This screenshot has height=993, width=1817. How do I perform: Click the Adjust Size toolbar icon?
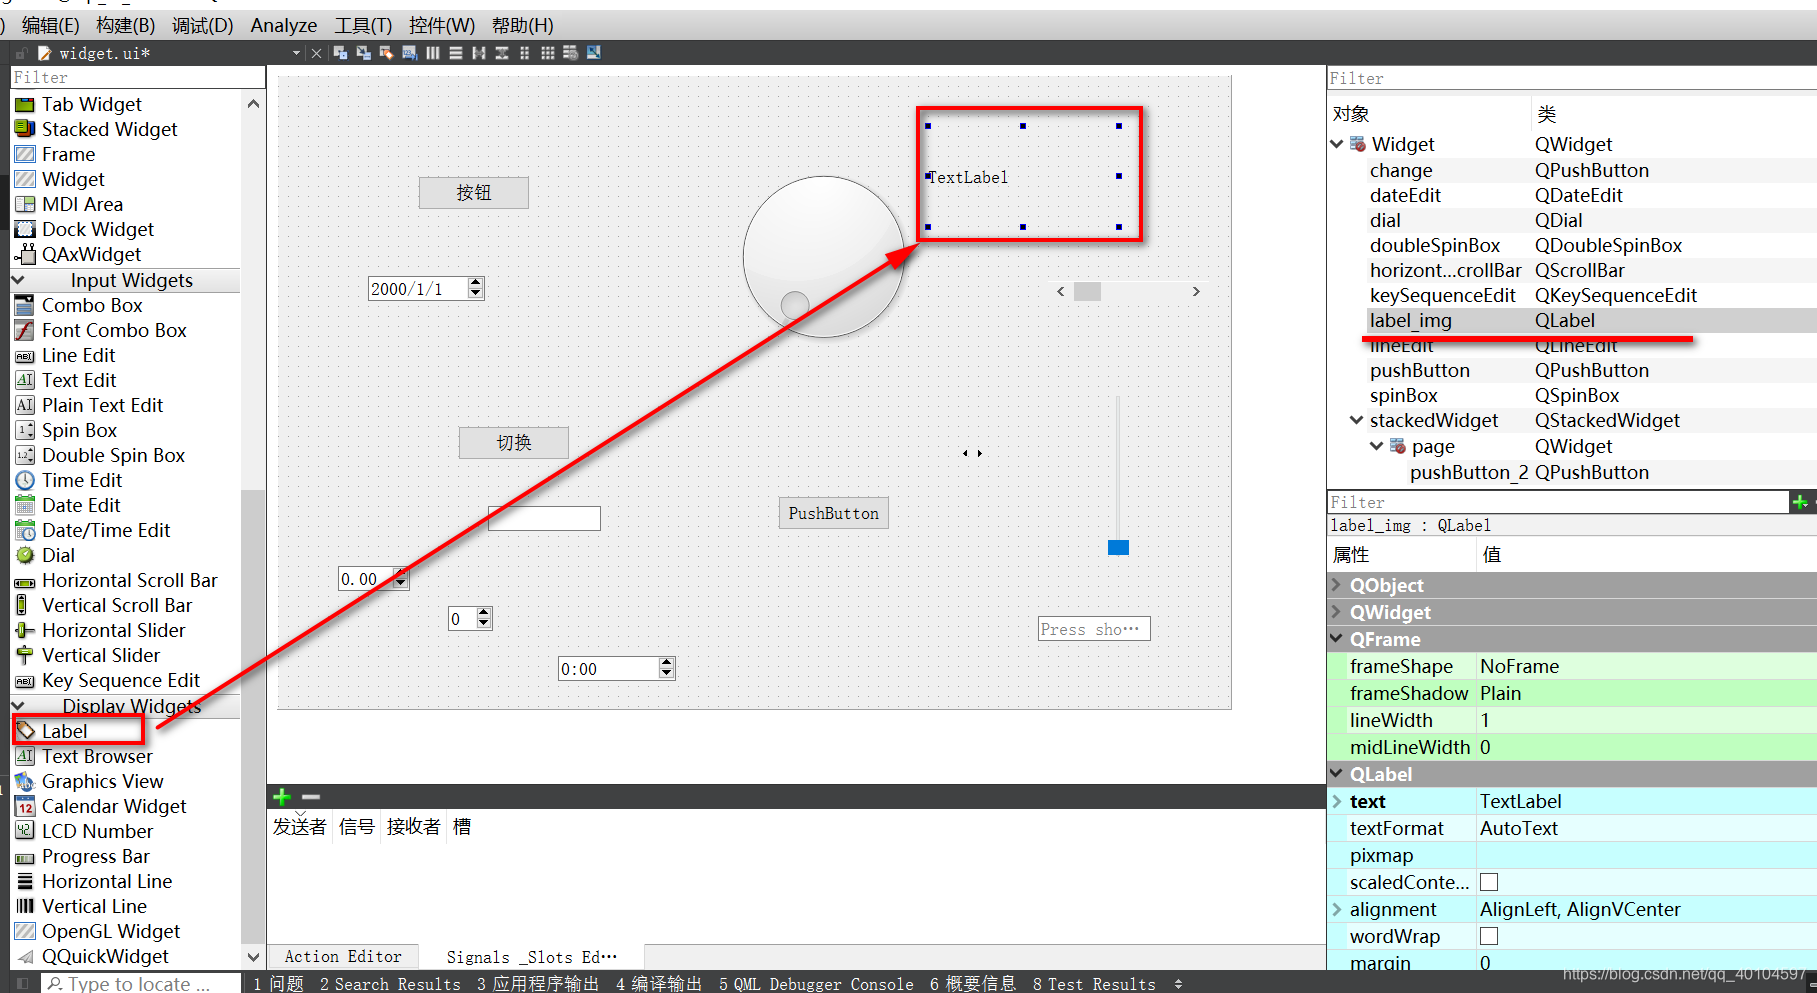pos(594,53)
